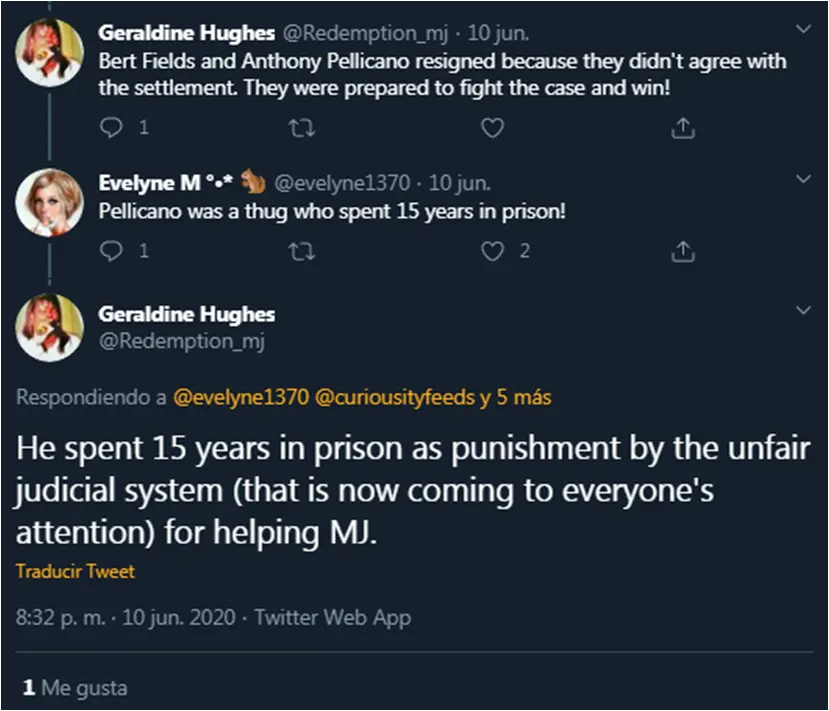This screenshot has height=711, width=829.
Task: Click the Traducir Tweet link
Action: tap(75, 572)
